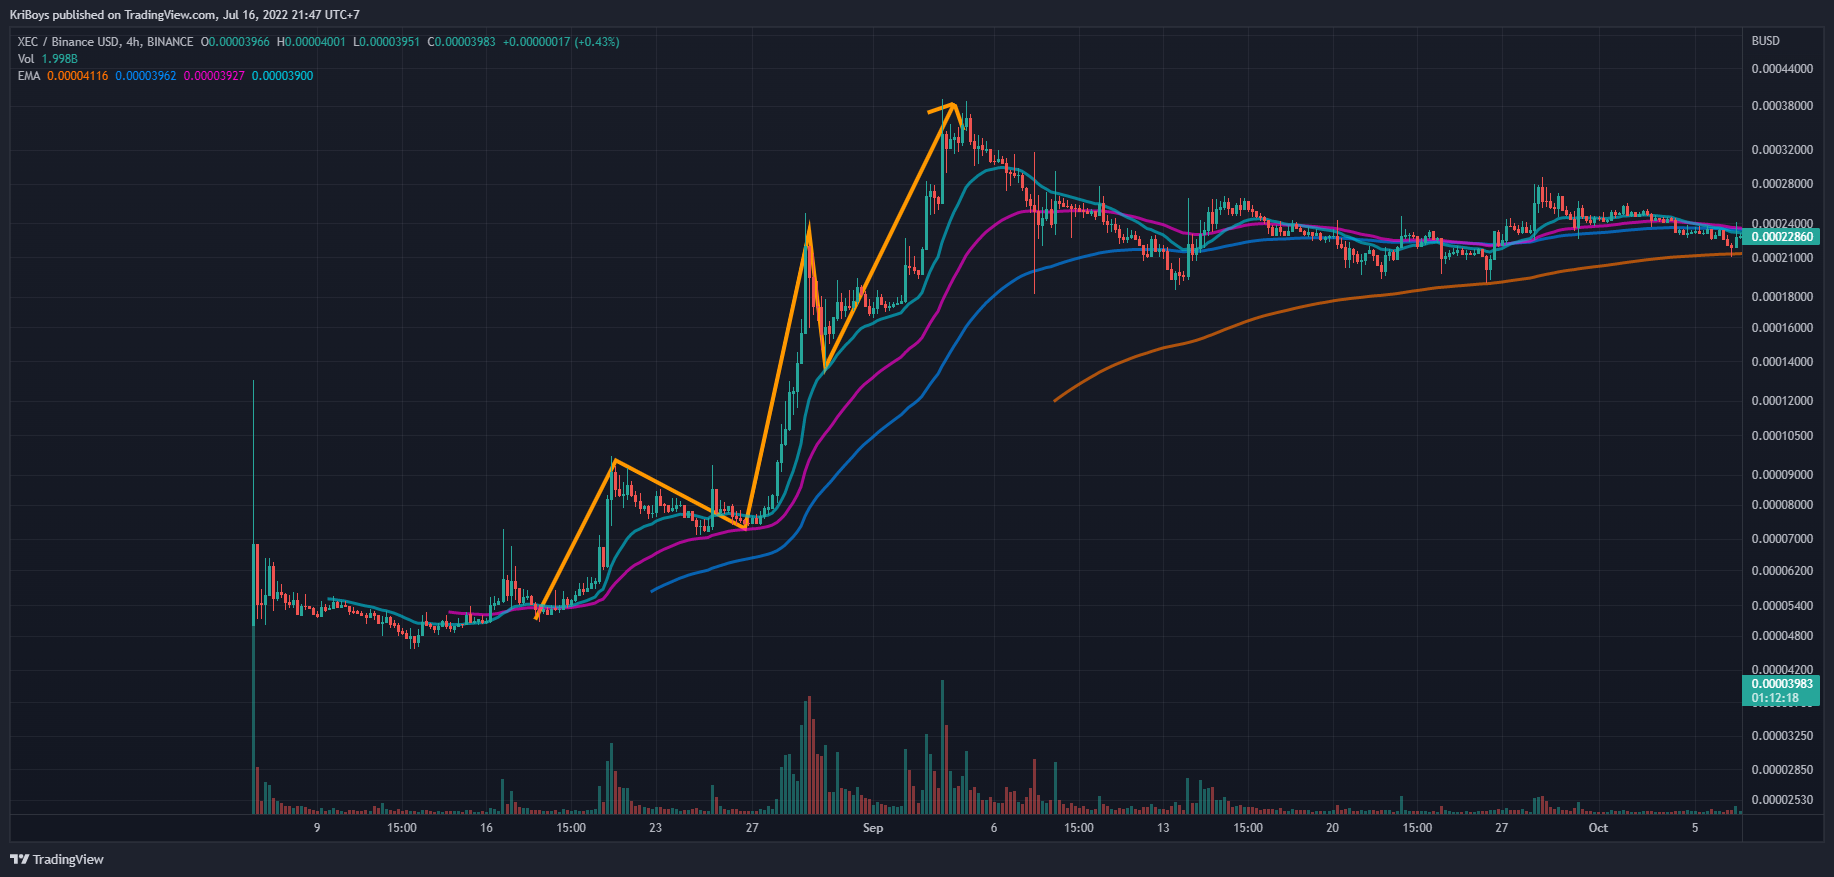Click the Sep label on time axis
The width and height of the screenshot is (1834, 877).
(873, 828)
